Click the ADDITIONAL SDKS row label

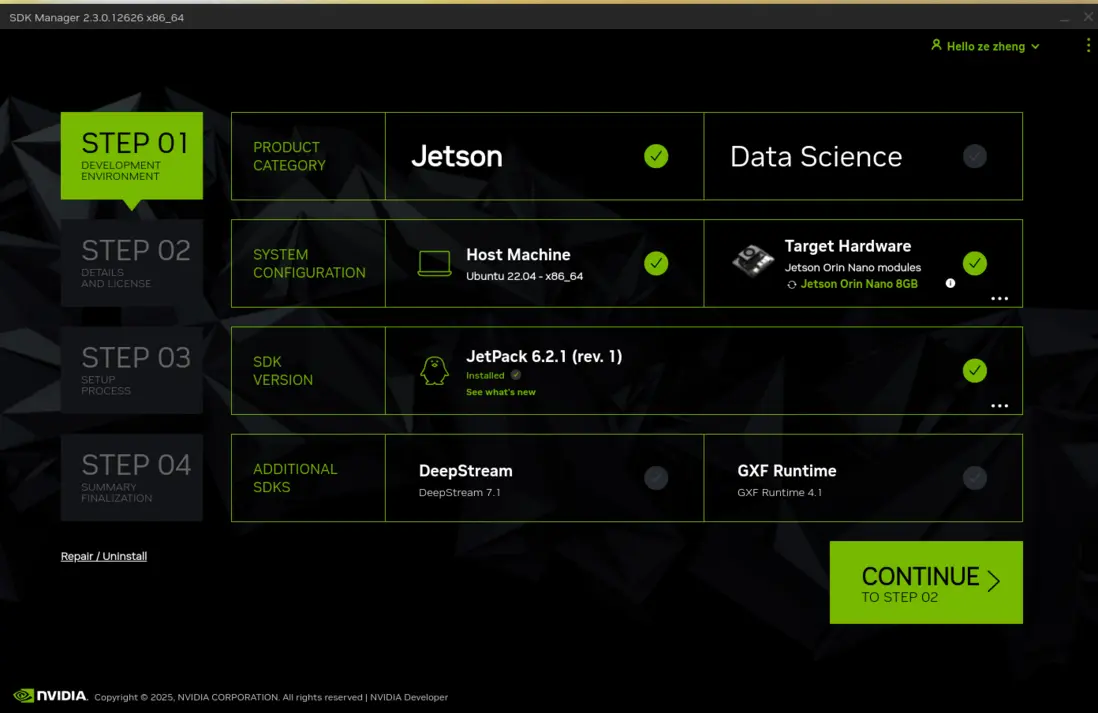295,478
